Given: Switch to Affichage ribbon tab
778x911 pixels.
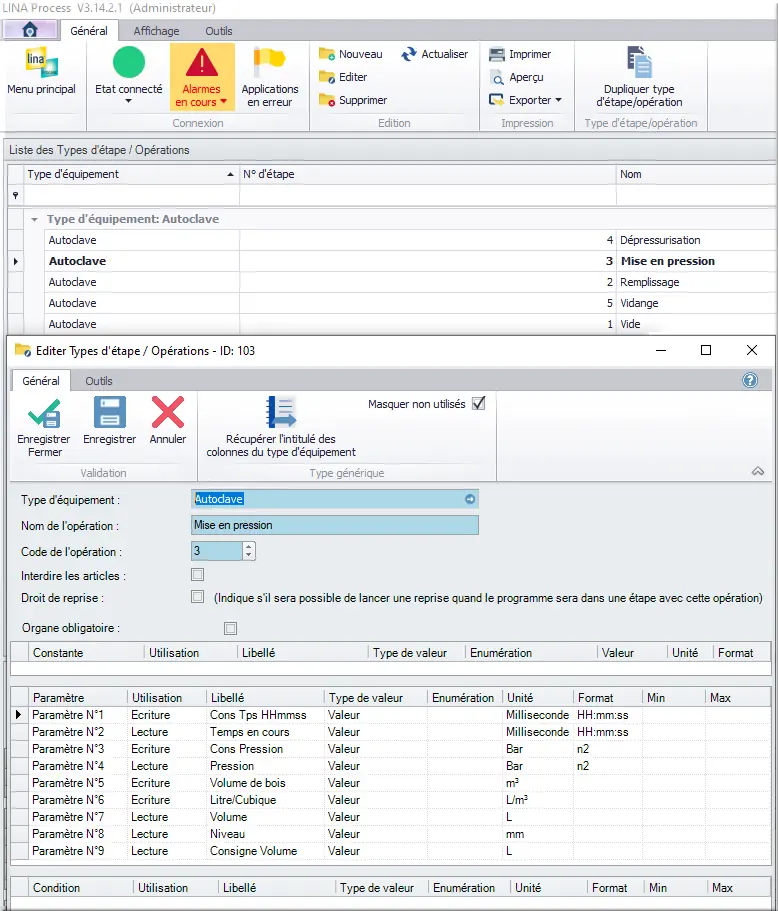Looking at the screenshot, I should point(156,31).
